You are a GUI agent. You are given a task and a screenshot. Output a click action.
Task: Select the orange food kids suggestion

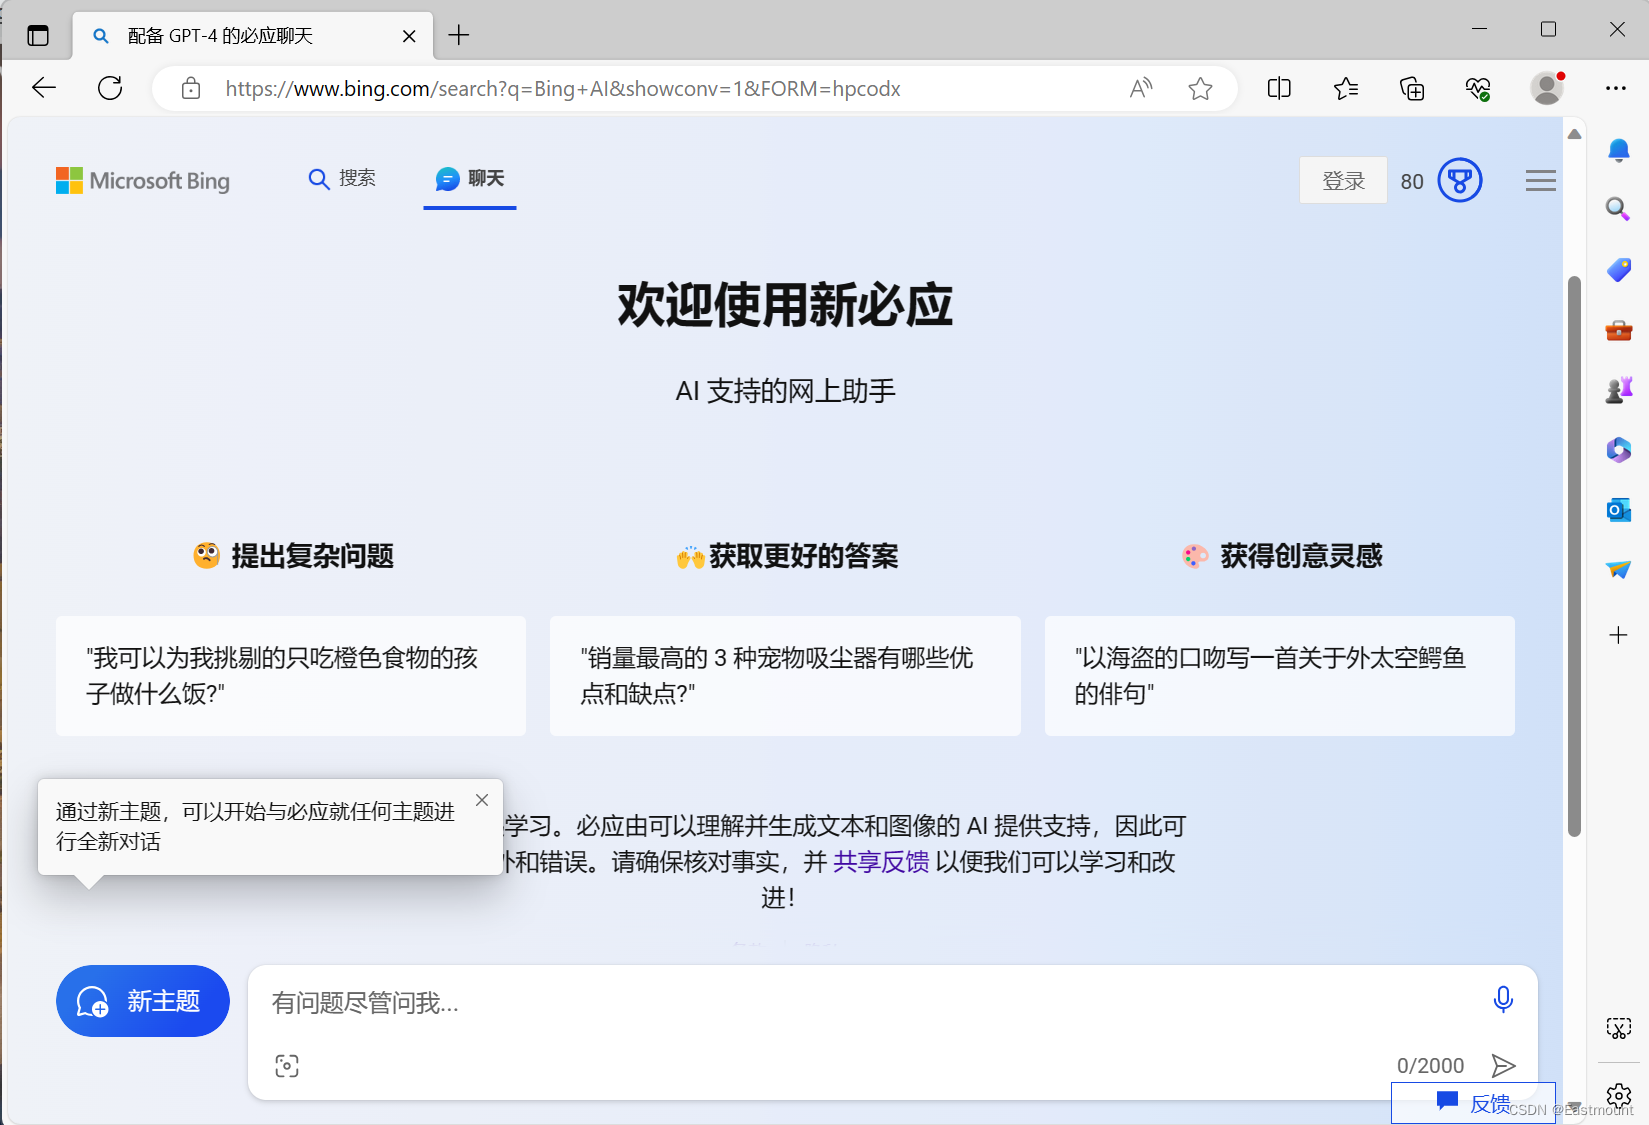tap(291, 676)
